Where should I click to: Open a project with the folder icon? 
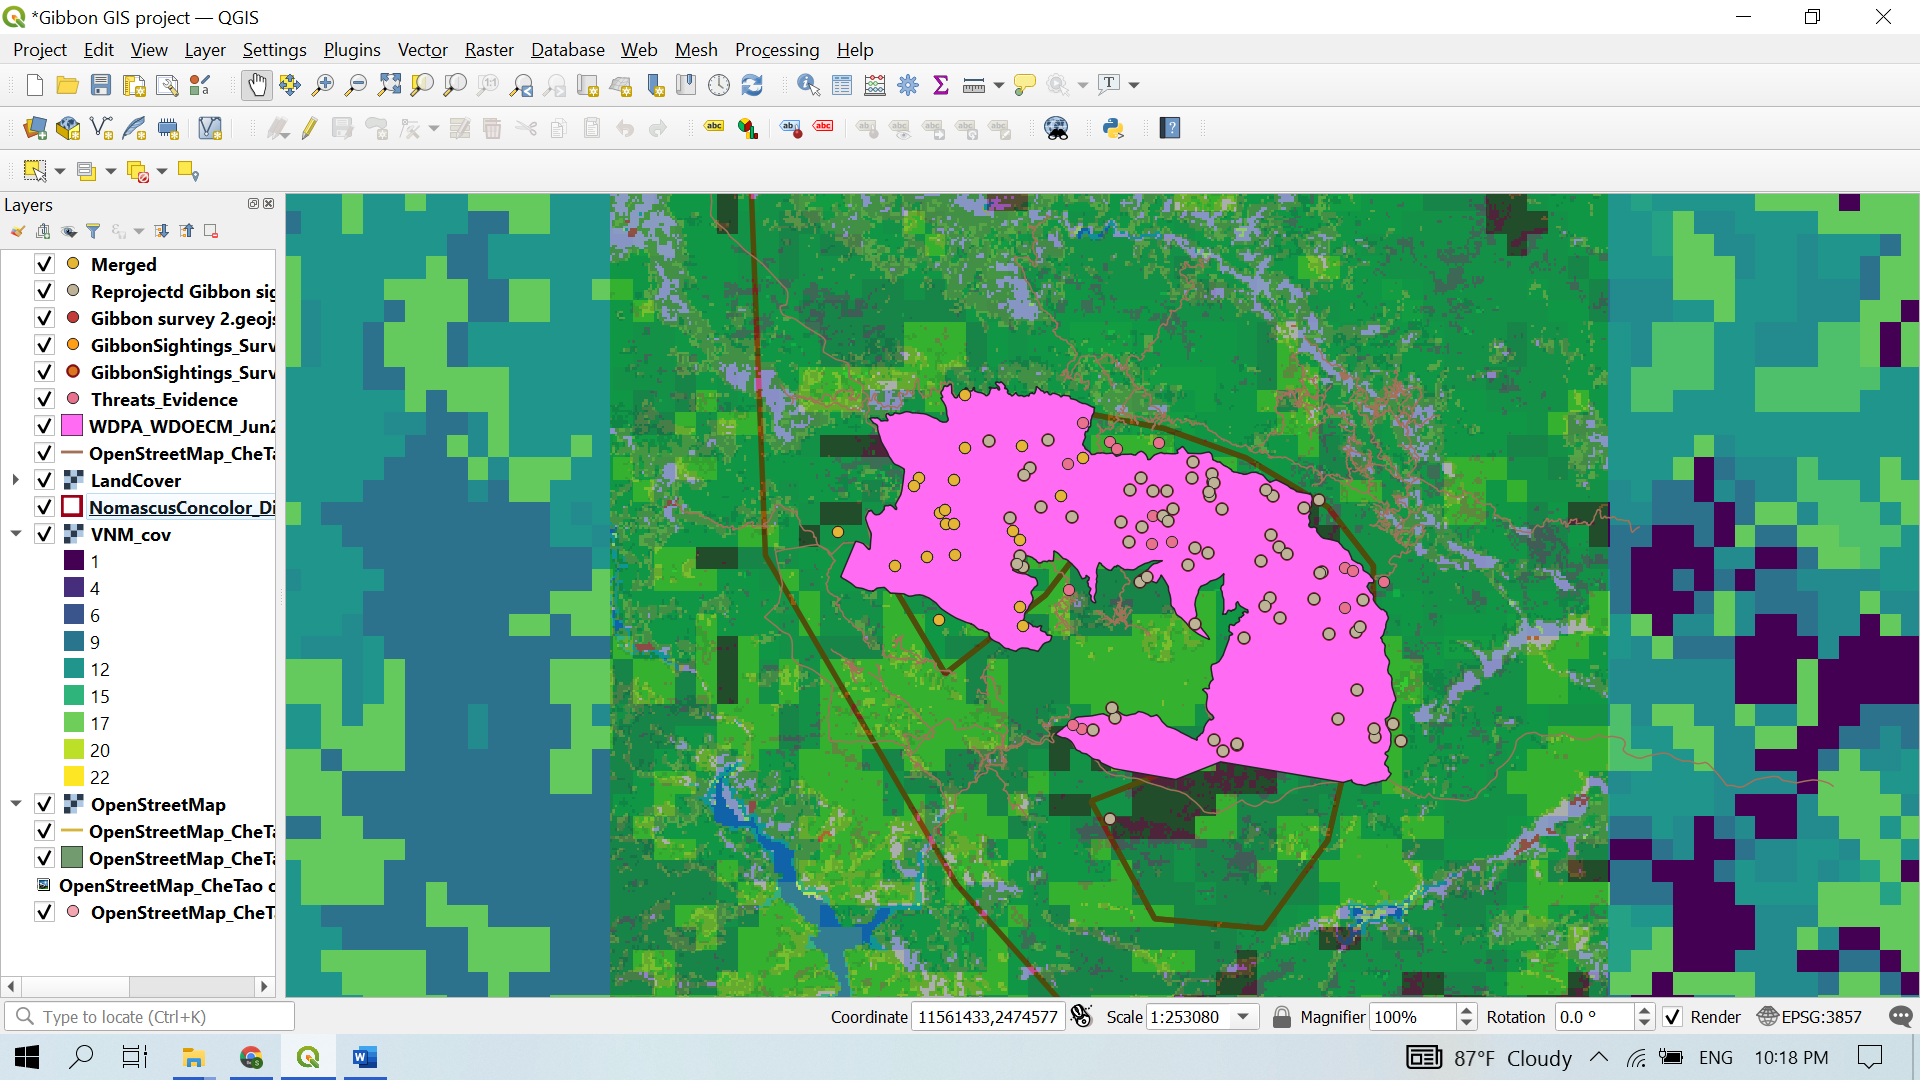67,85
